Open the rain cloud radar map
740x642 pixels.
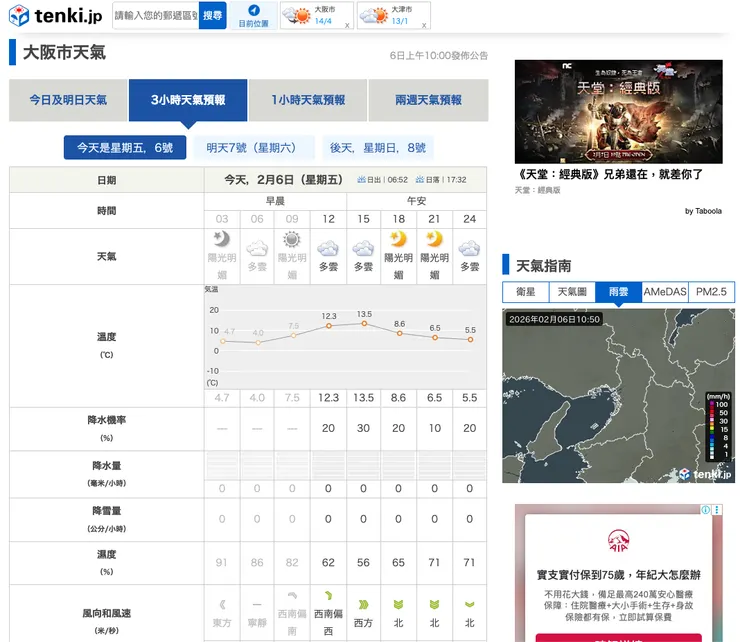click(x=618, y=396)
